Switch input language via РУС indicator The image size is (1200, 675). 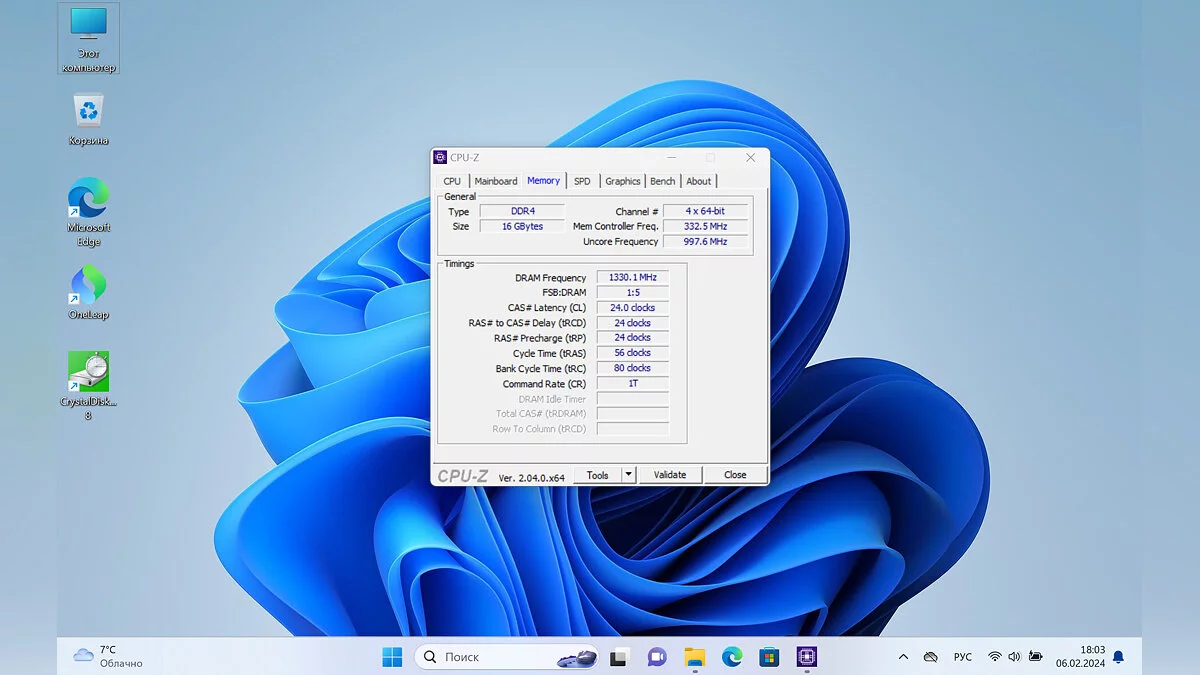[962, 657]
